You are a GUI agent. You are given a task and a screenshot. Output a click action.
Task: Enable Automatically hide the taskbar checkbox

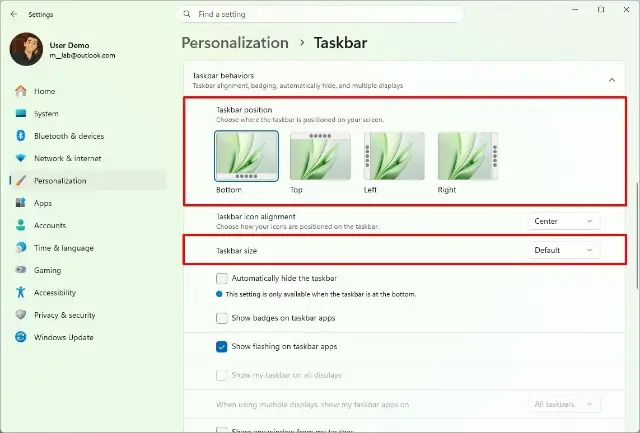click(x=222, y=278)
